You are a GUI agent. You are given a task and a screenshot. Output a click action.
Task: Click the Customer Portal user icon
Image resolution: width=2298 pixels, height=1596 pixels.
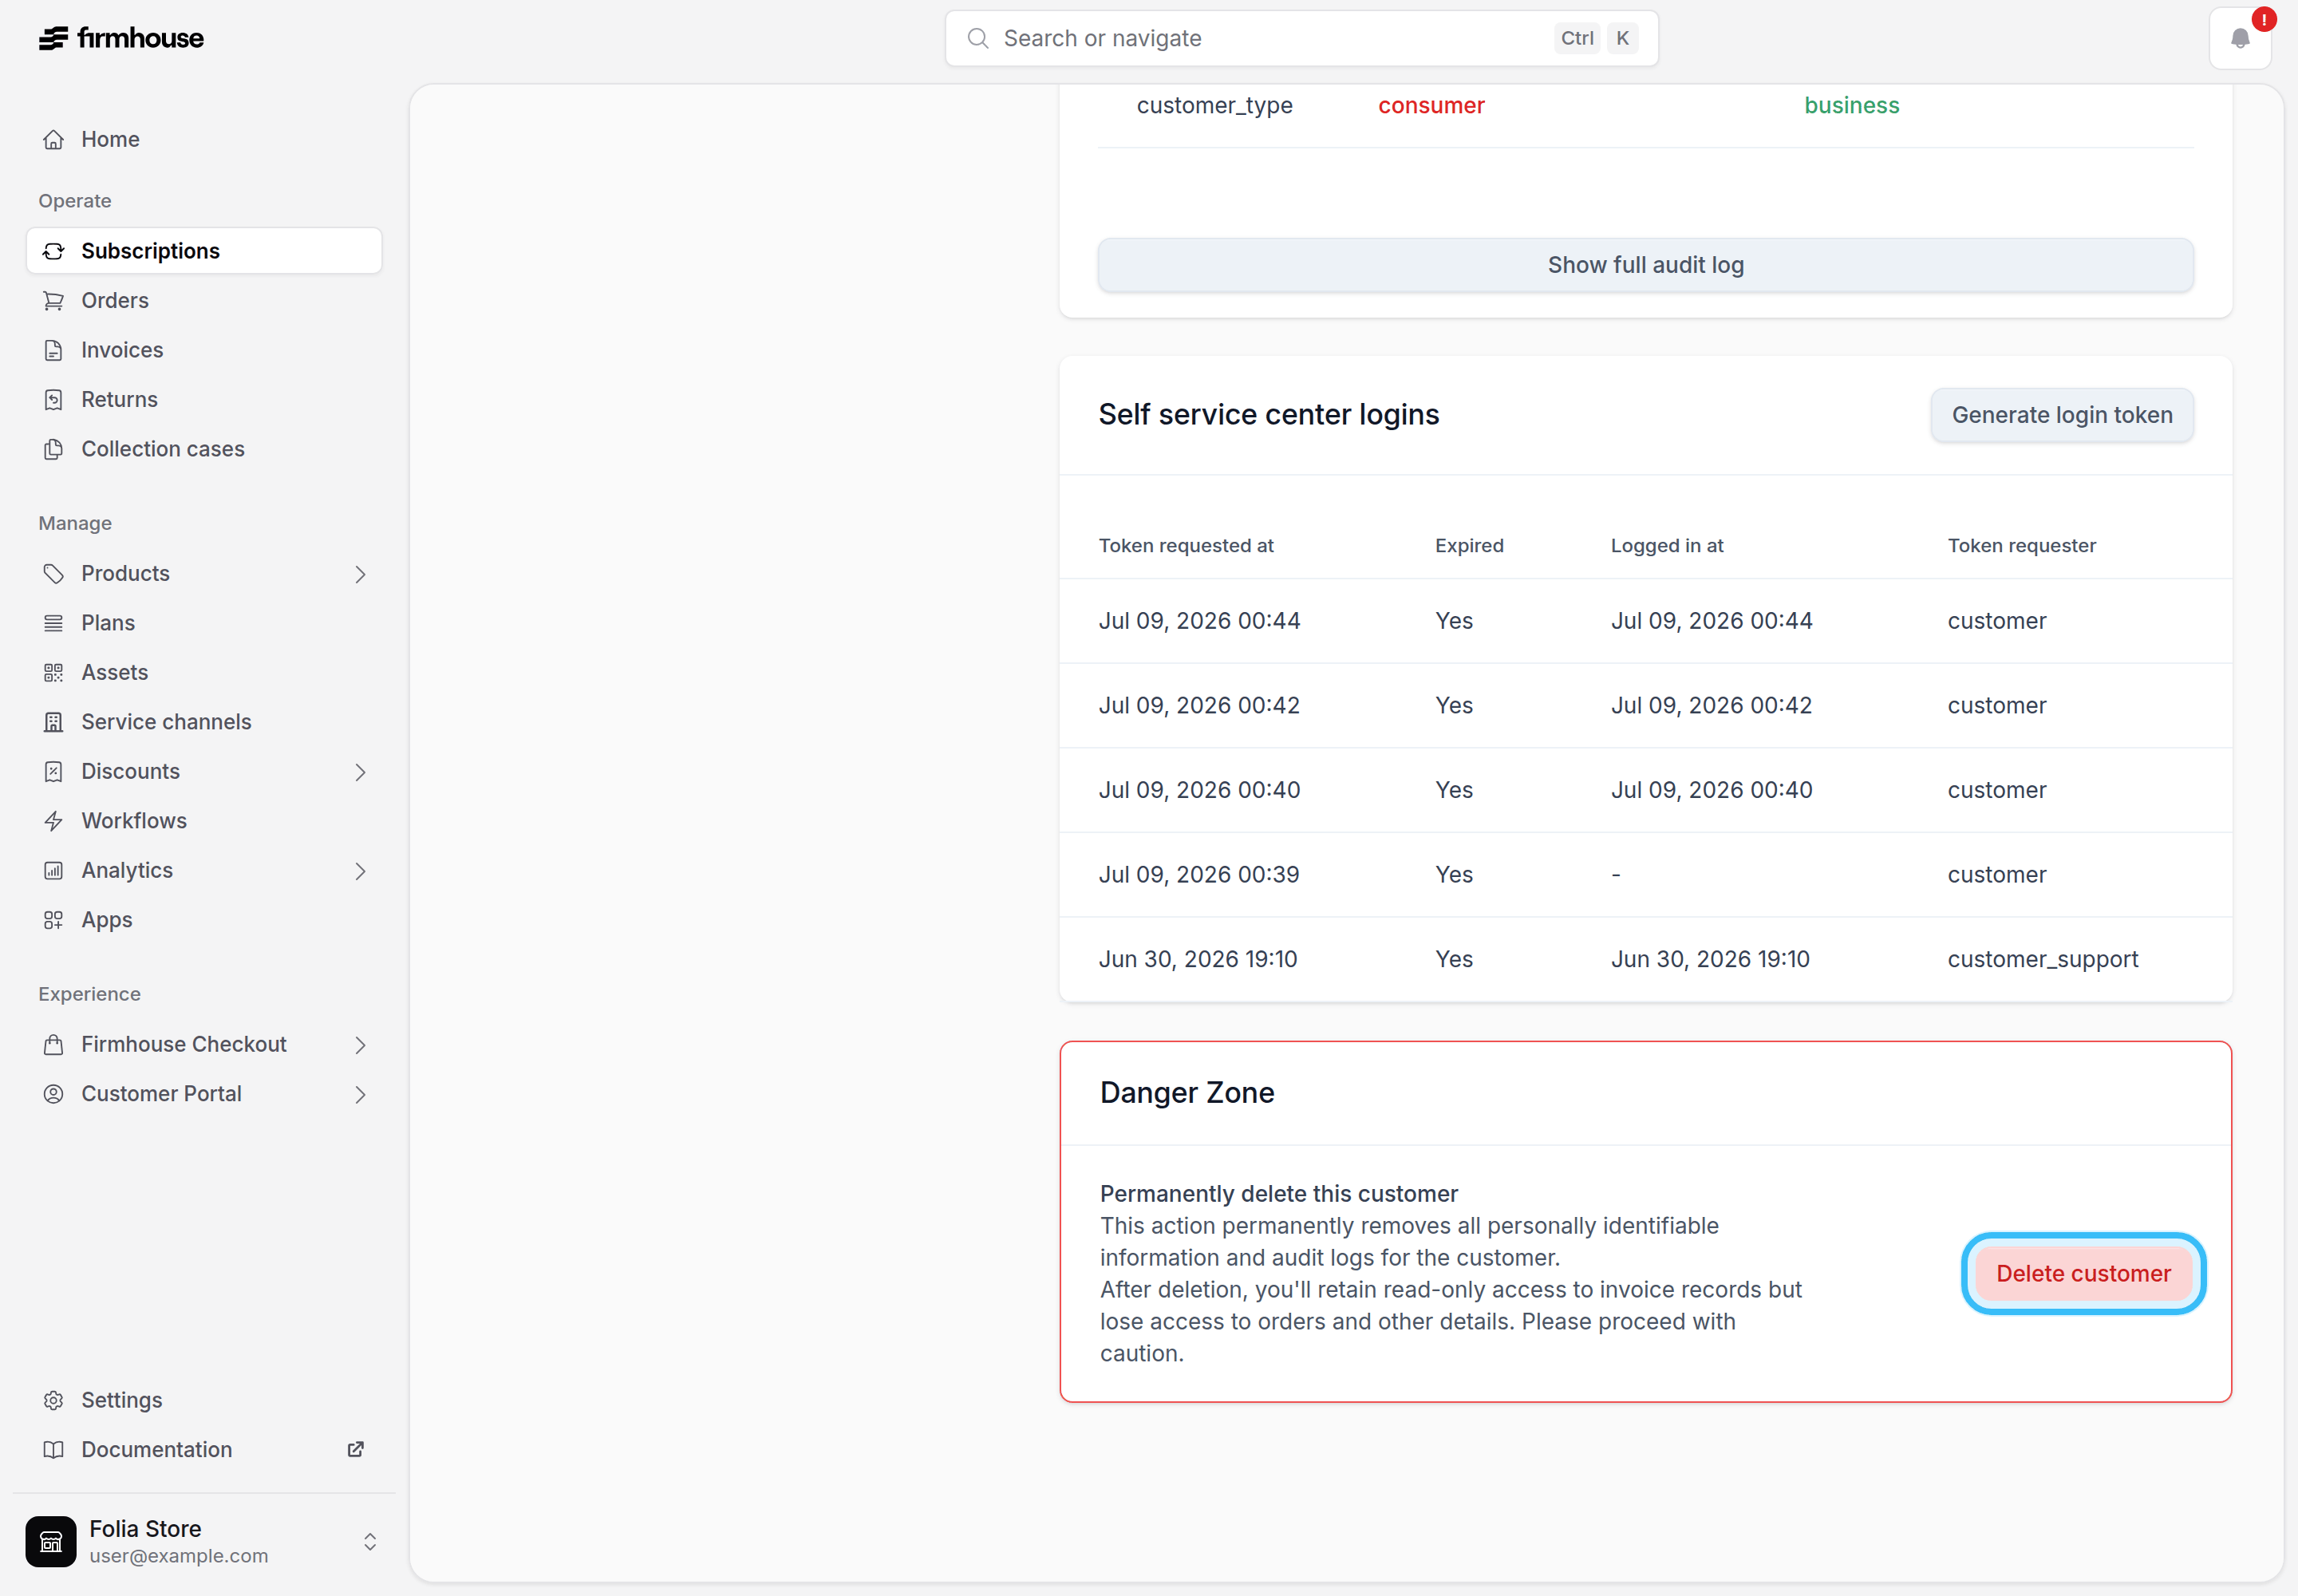(54, 1094)
